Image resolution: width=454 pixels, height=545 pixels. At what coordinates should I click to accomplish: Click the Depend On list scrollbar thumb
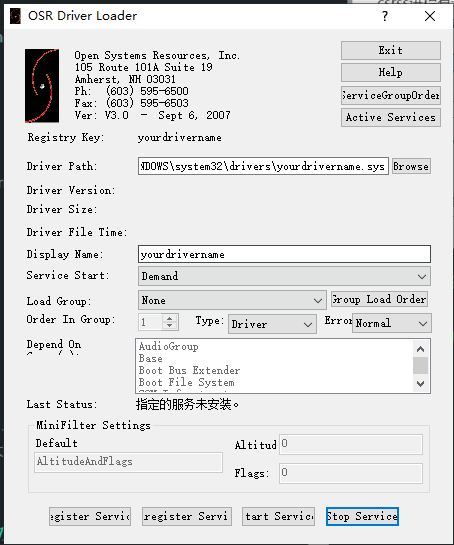click(x=420, y=365)
